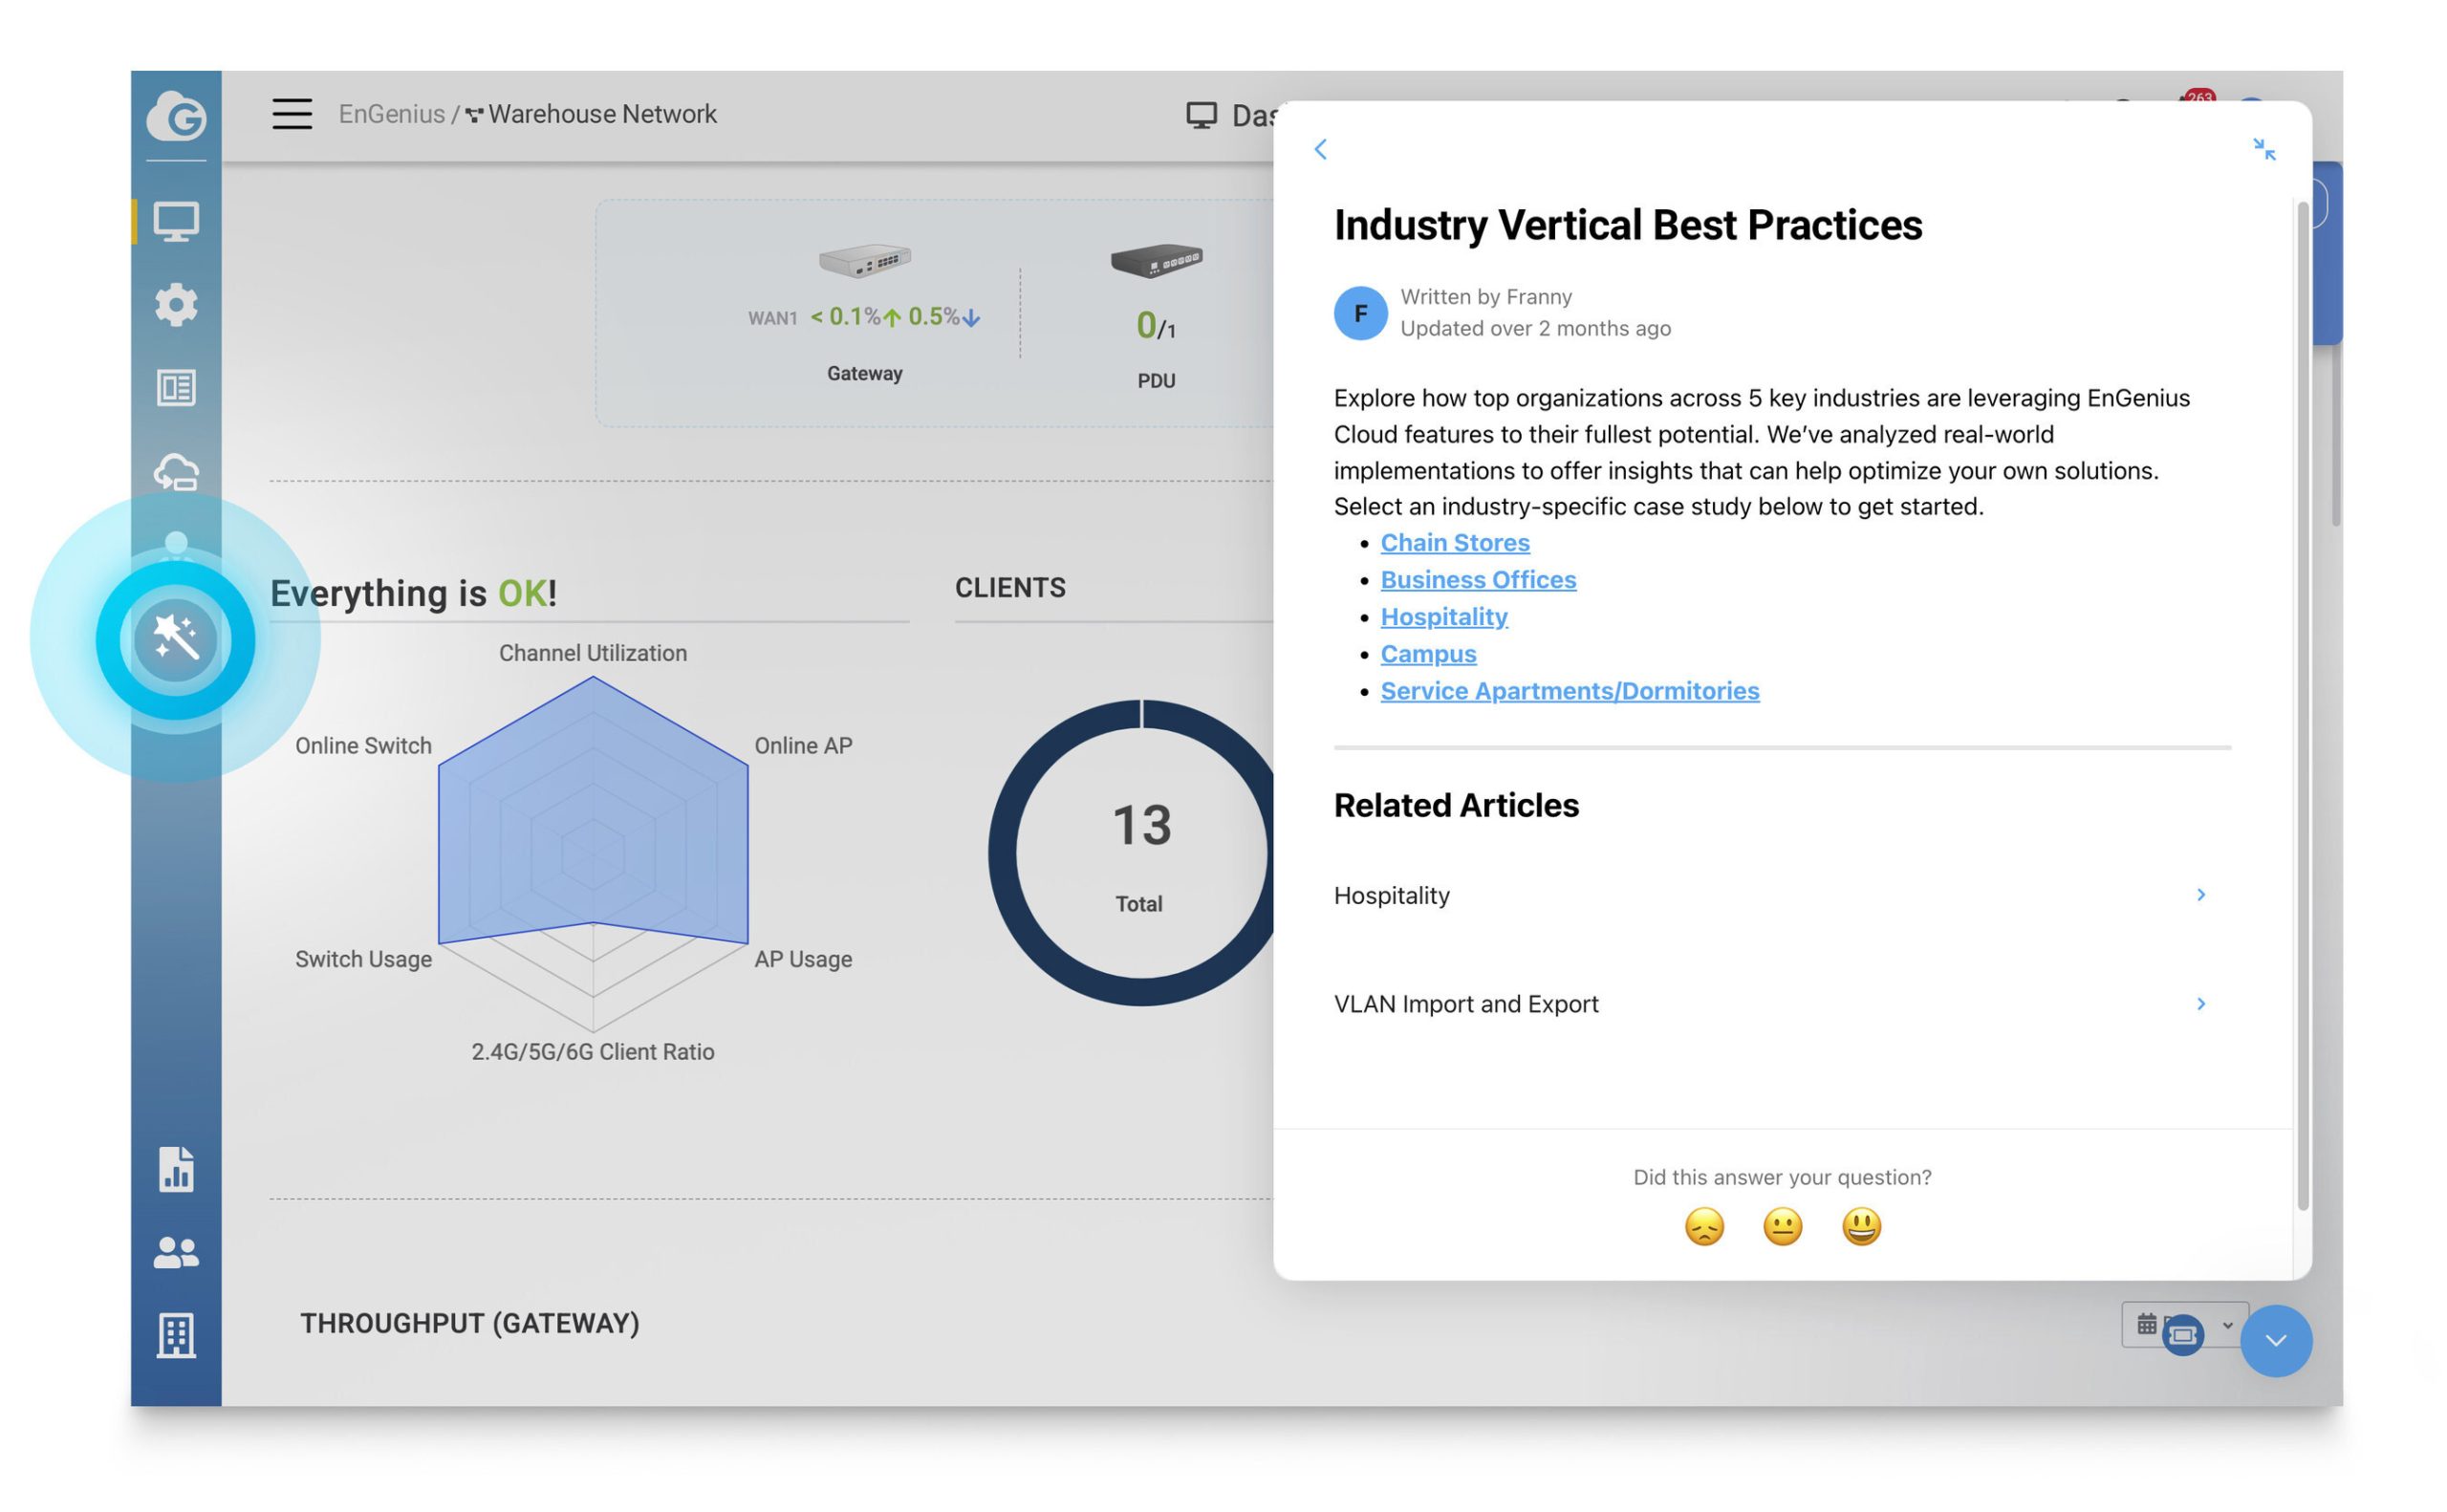Shrink the help panel with collapse arrows
The width and height of the screenshot is (2447, 1512).
coord(2264,149)
